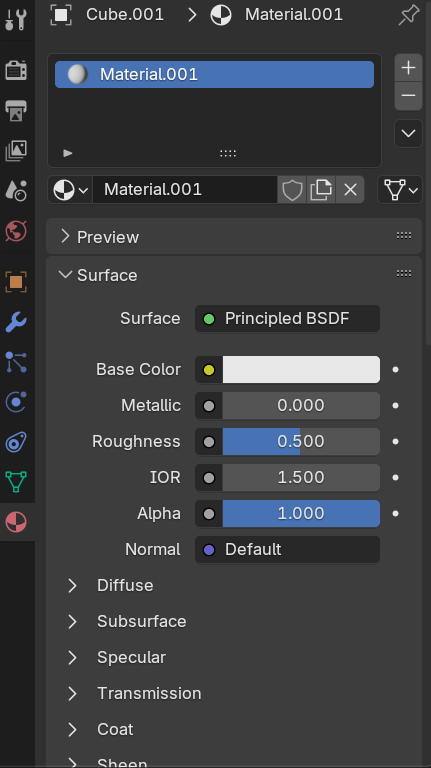
Task: Remove the selected material slot
Action: [408, 96]
